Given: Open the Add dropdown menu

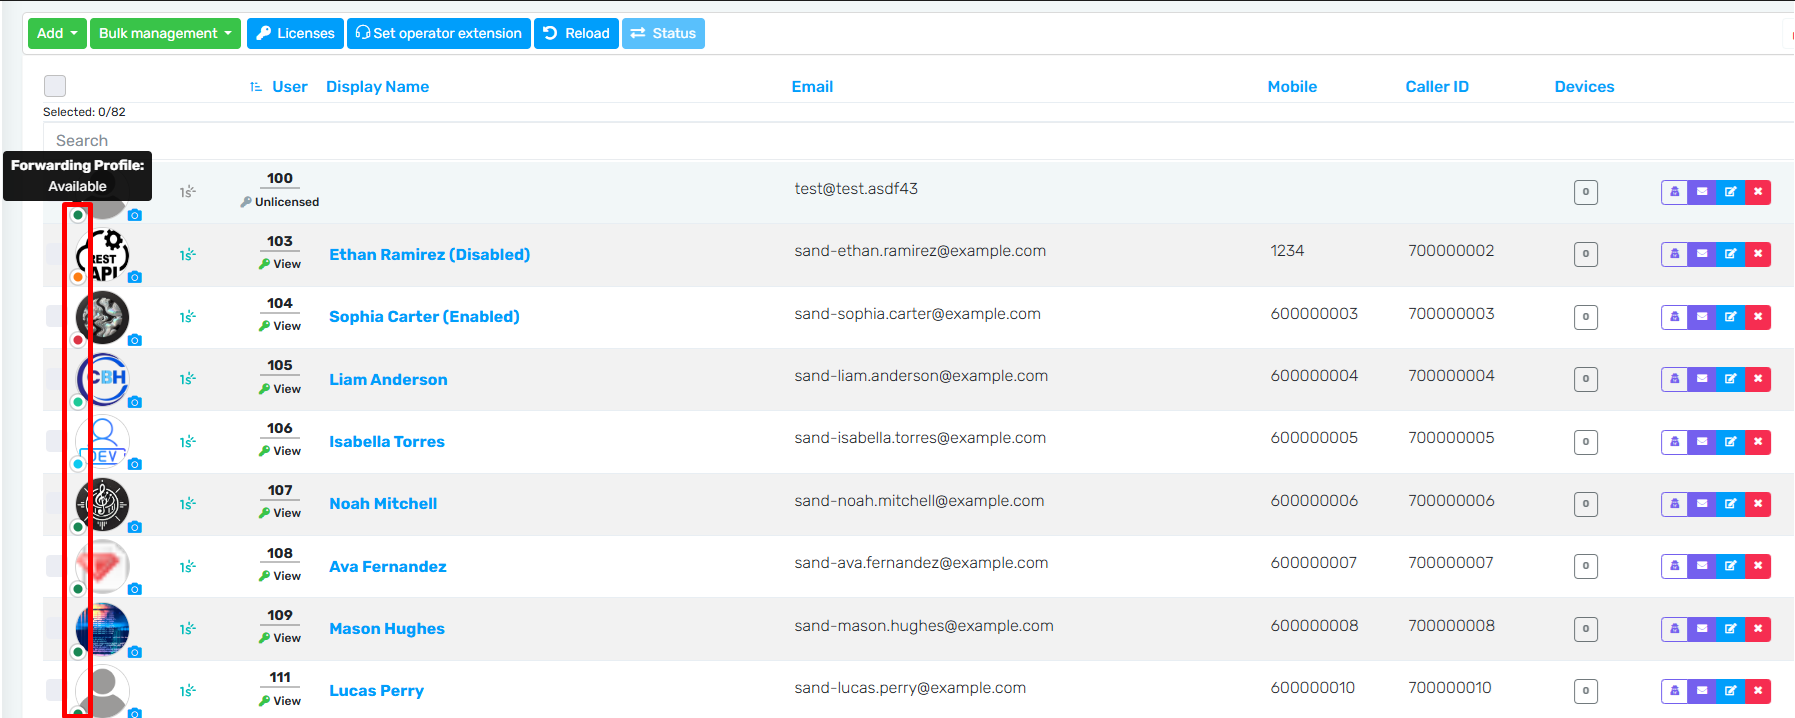Looking at the screenshot, I should click(x=56, y=33).
